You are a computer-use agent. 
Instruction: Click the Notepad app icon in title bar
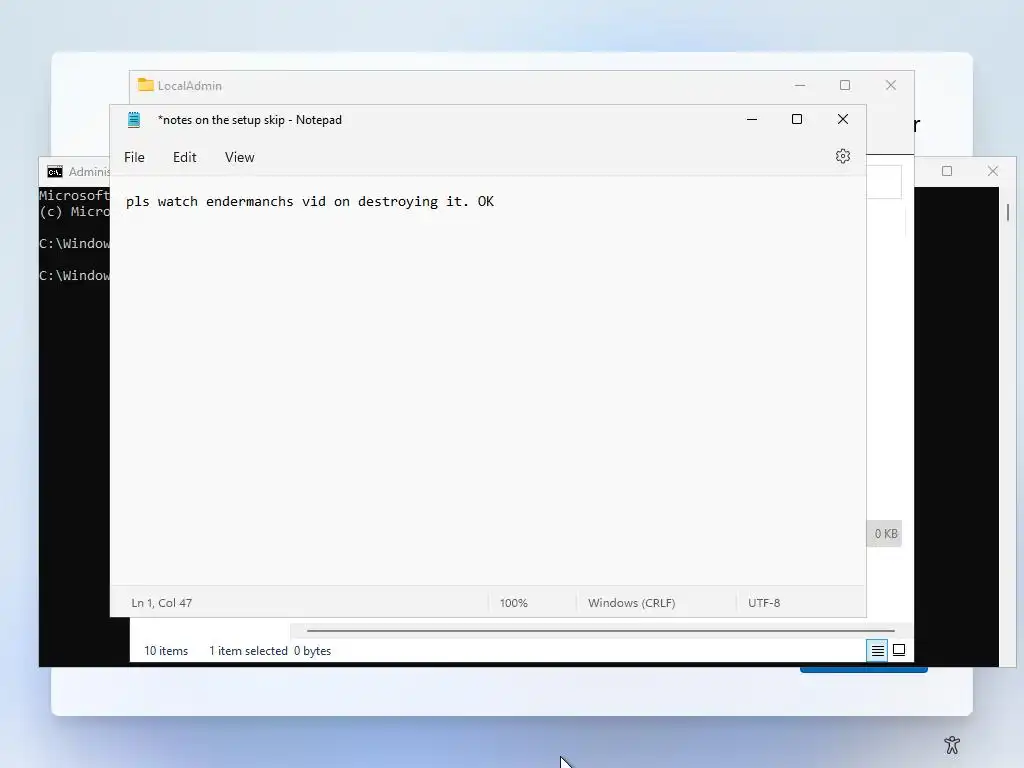(x=134, y=120)
